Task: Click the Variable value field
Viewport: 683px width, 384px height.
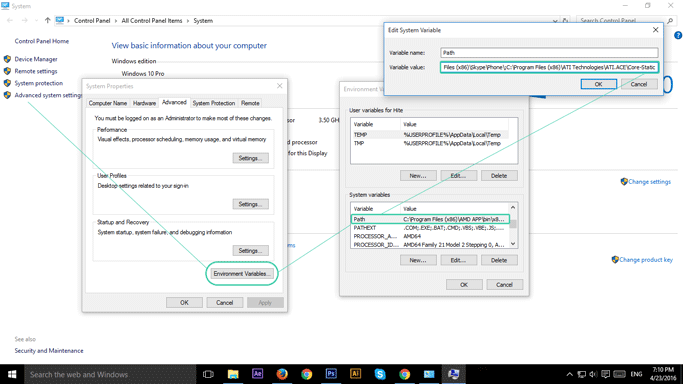Action: [x=549, y=67]
